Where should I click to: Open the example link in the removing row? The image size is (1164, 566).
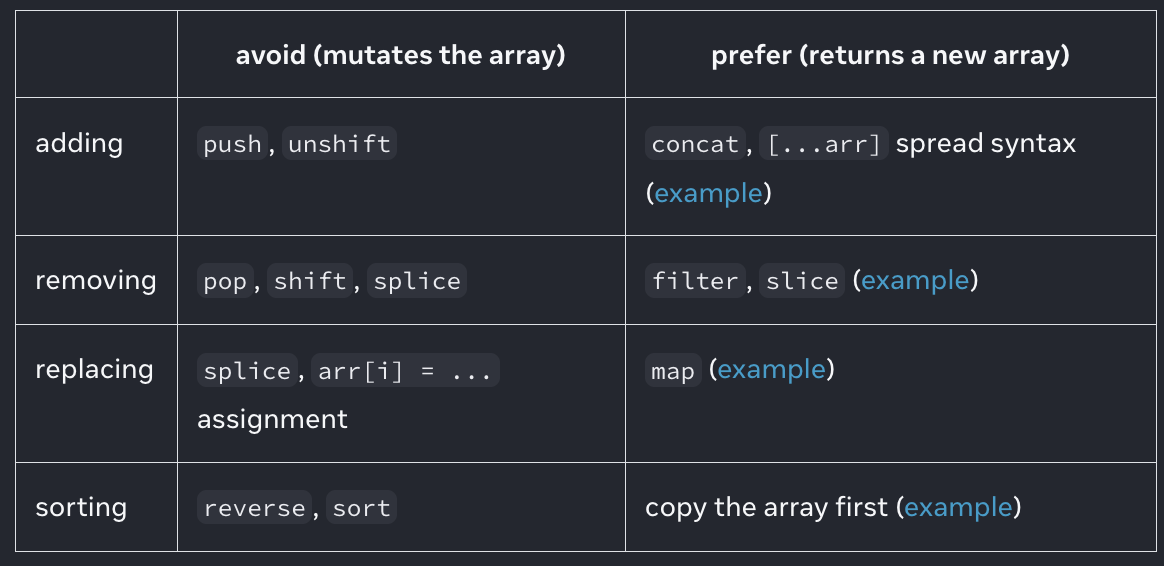(x=915, y=281)
